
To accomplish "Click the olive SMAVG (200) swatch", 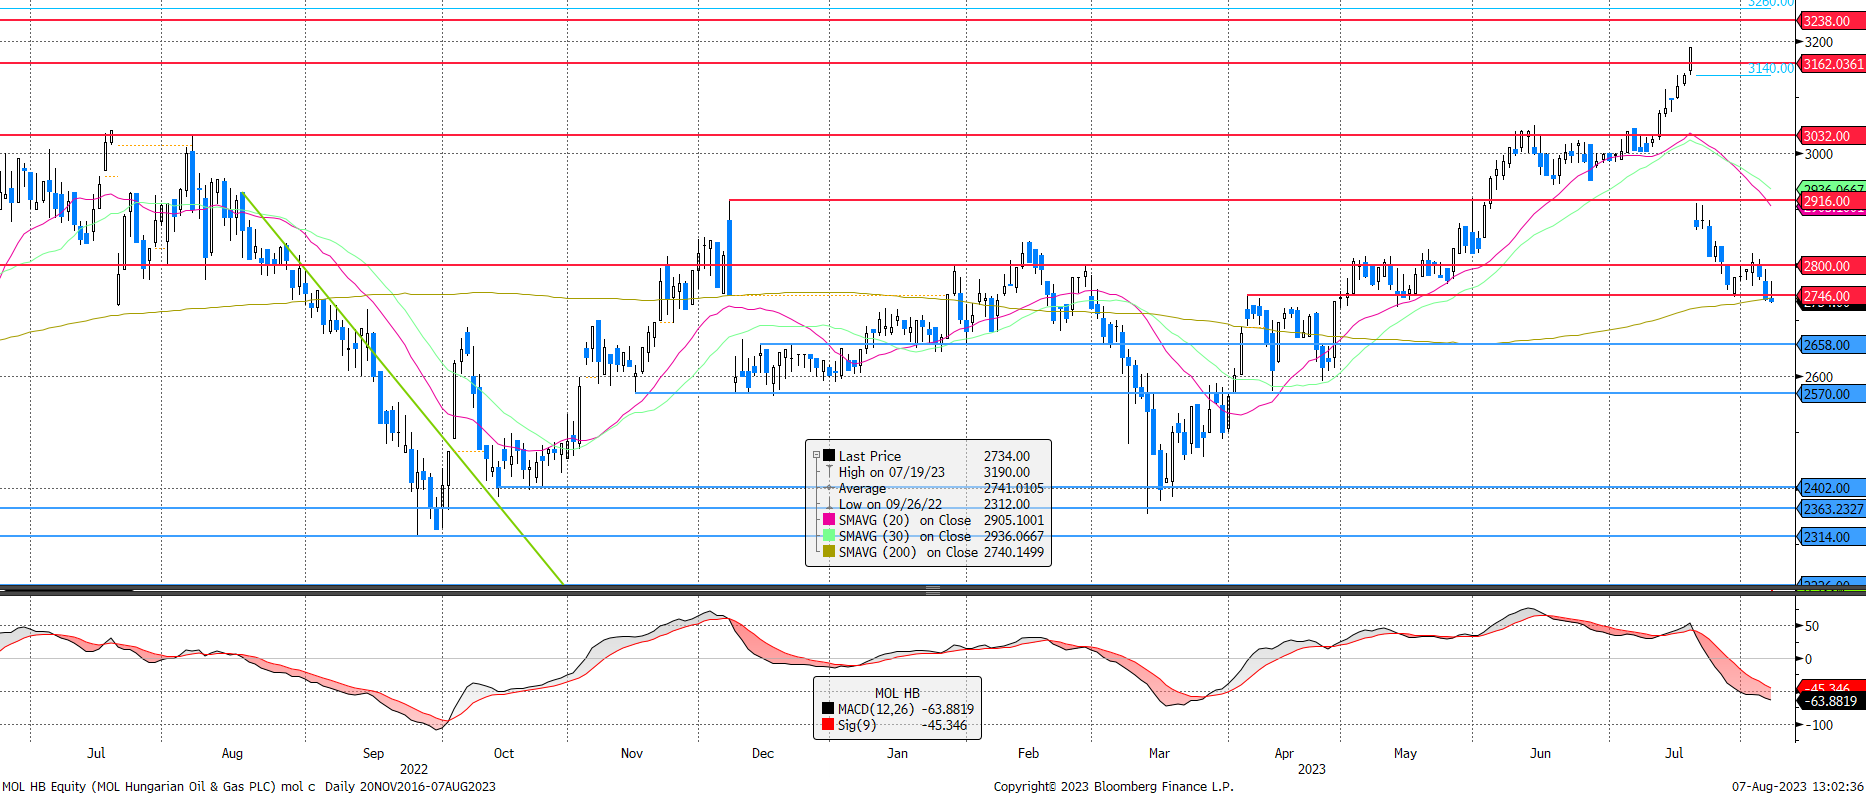I will (x=829, y=551).
